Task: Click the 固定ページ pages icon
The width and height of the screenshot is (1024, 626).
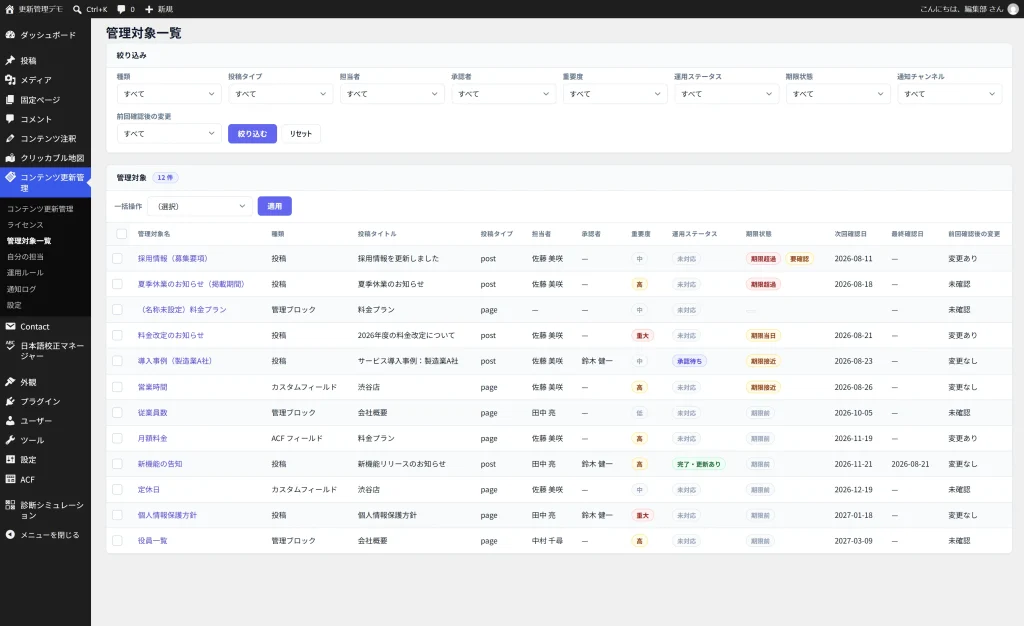Action: 10,99
